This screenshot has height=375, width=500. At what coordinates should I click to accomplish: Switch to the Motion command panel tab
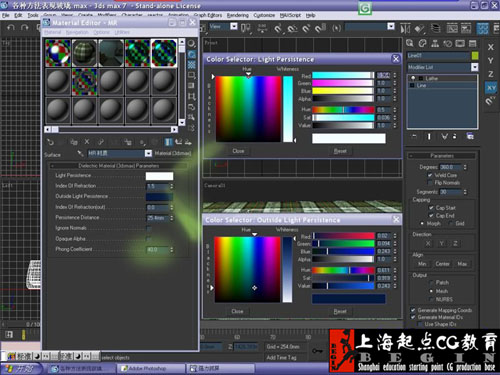pyautogui.click(x=447, y=43)
